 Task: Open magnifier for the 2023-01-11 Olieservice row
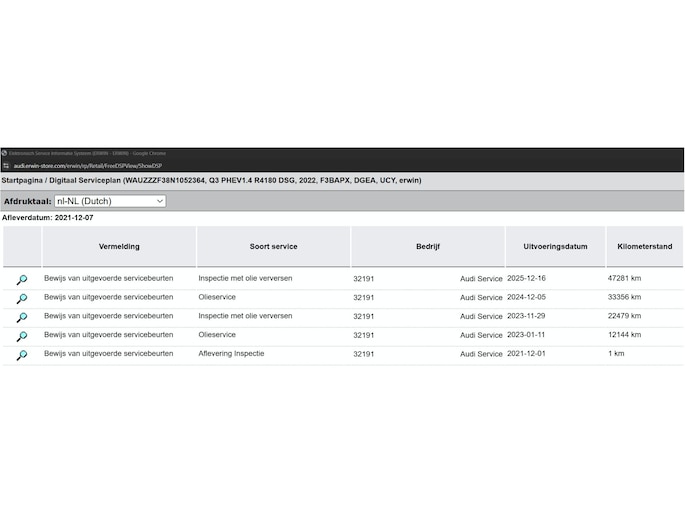click(x=22, y=336)
